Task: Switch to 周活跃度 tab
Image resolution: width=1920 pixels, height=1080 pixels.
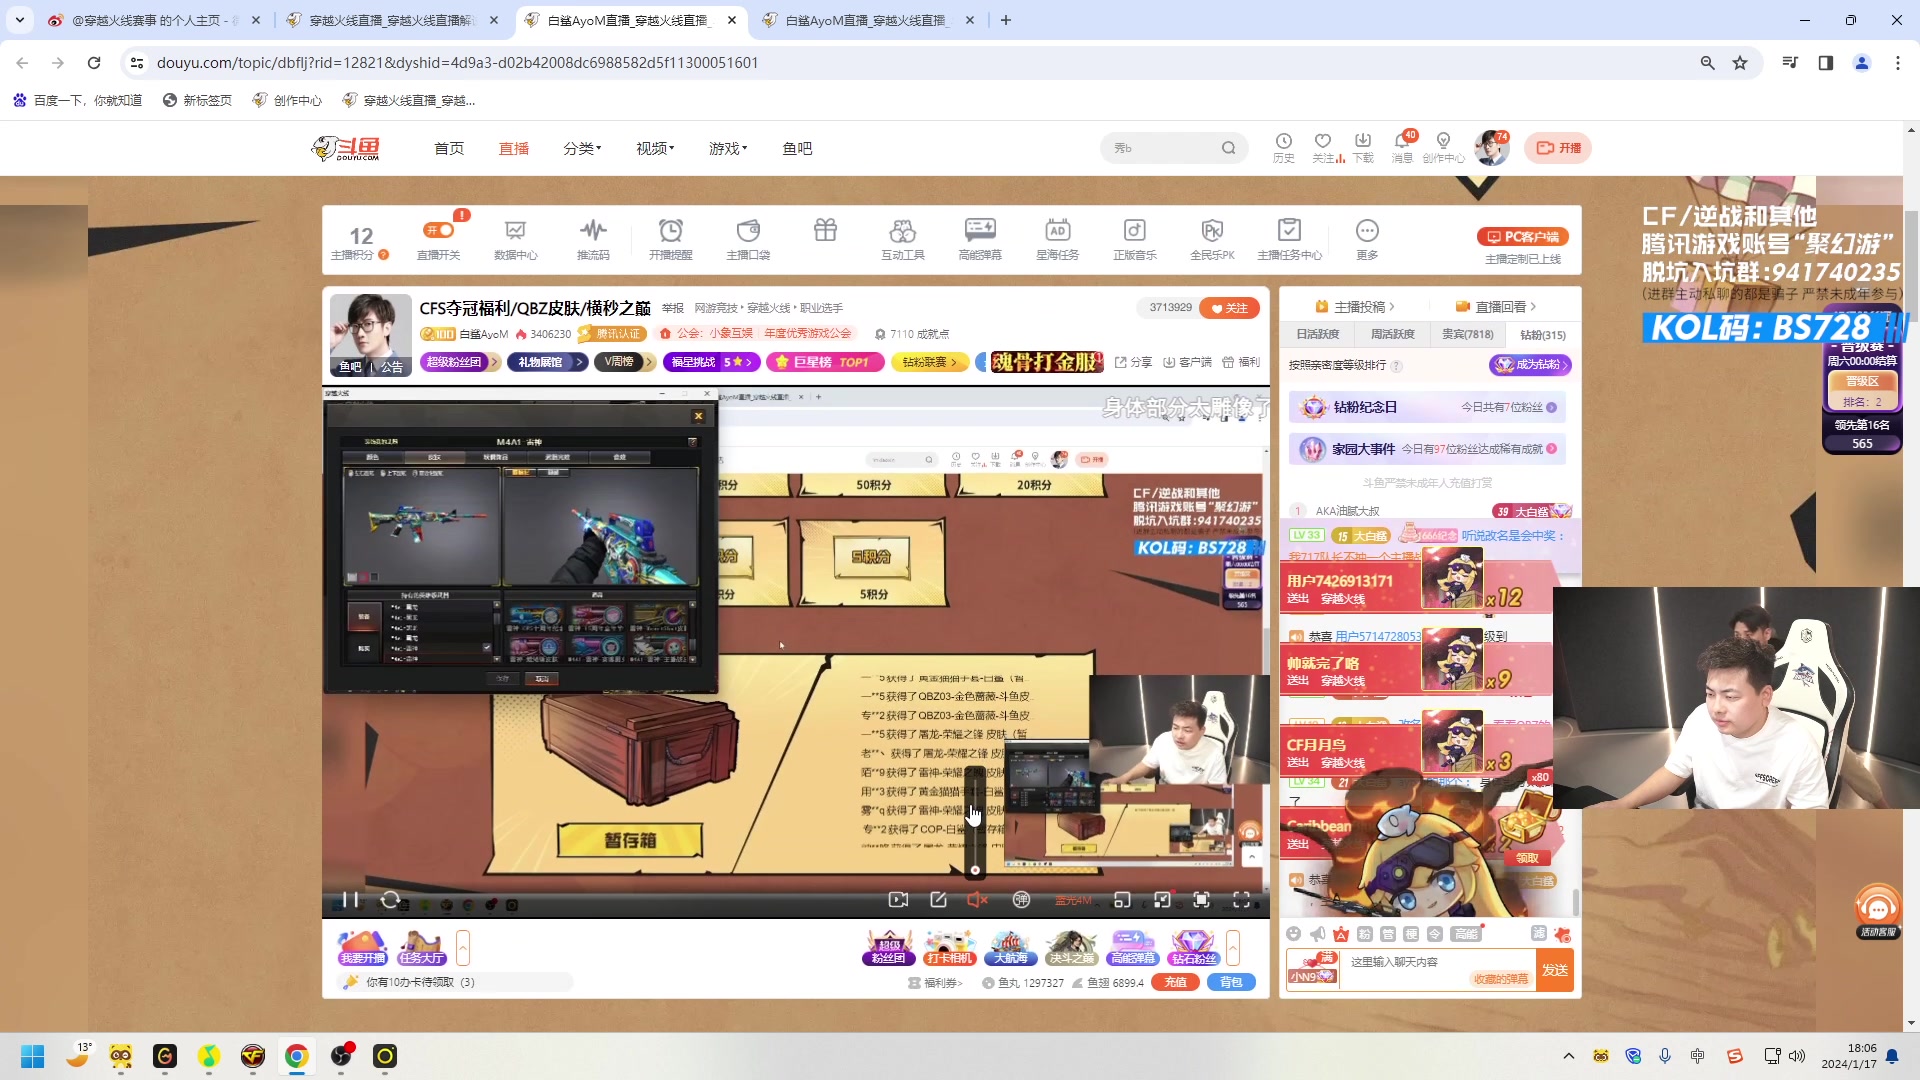Action: (1392, 334)
